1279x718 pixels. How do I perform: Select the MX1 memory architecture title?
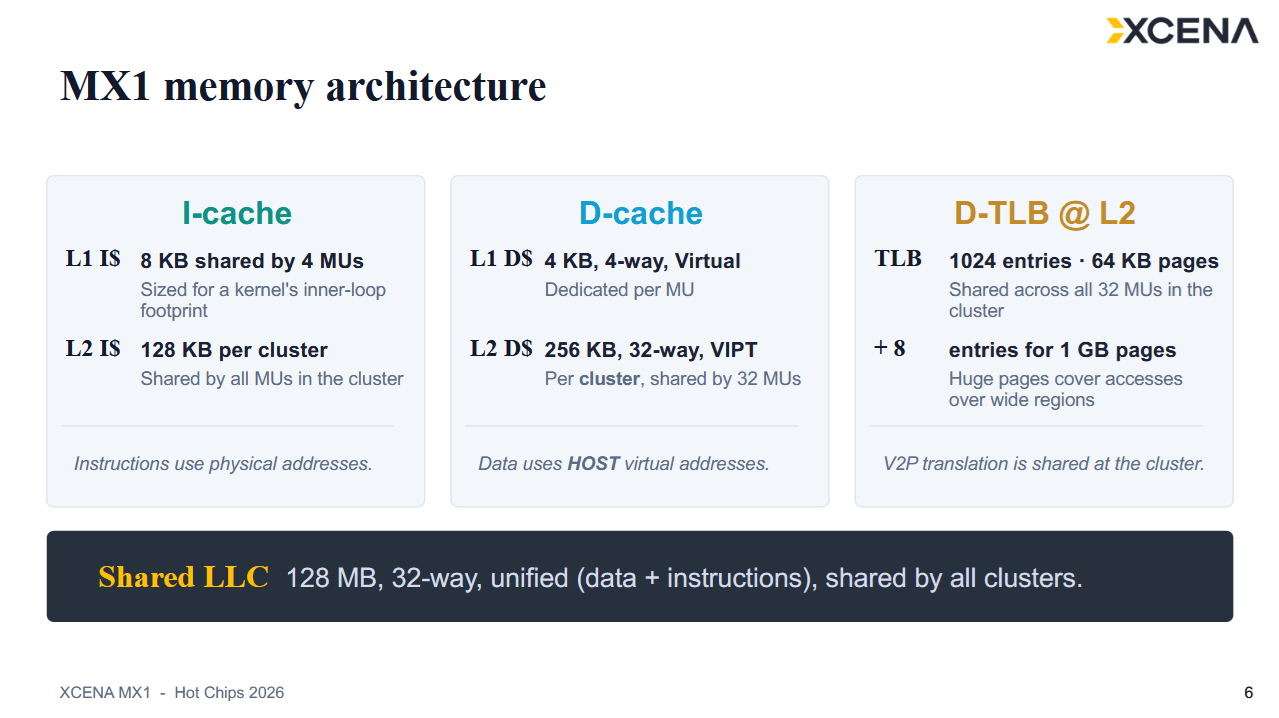click(303, 86)
